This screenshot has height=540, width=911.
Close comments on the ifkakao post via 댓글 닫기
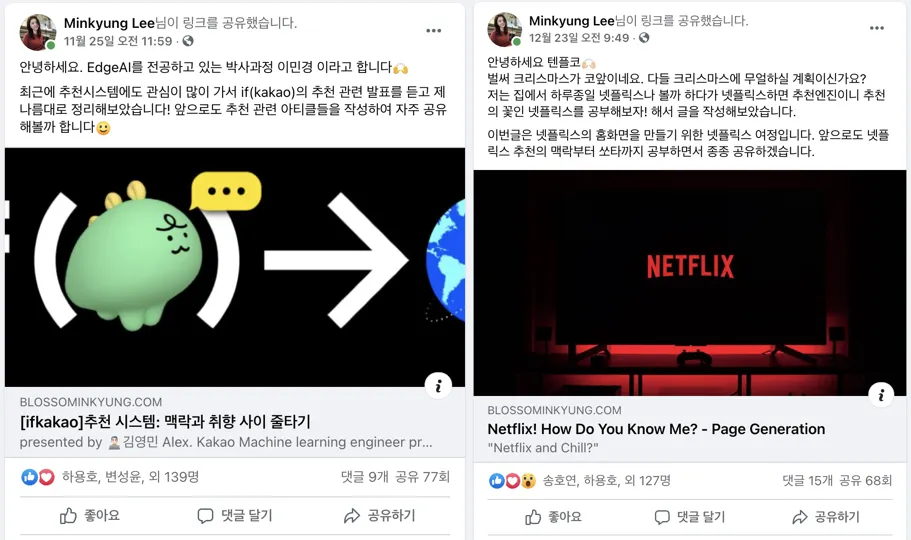point(235,516)
